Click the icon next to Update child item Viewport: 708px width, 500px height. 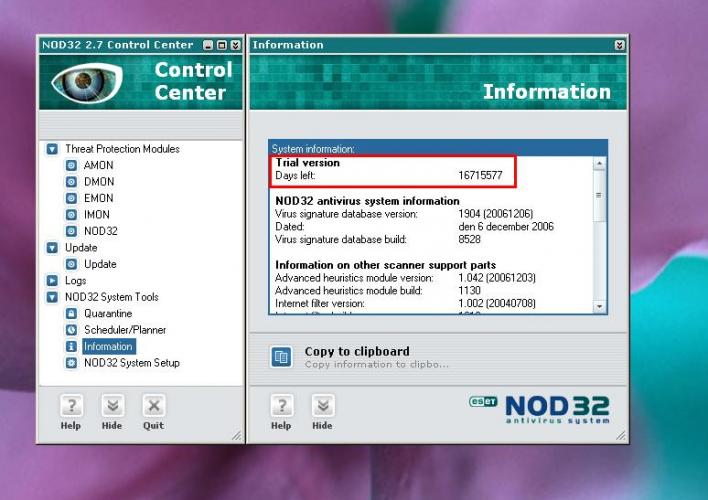click(x=71, y=264)
